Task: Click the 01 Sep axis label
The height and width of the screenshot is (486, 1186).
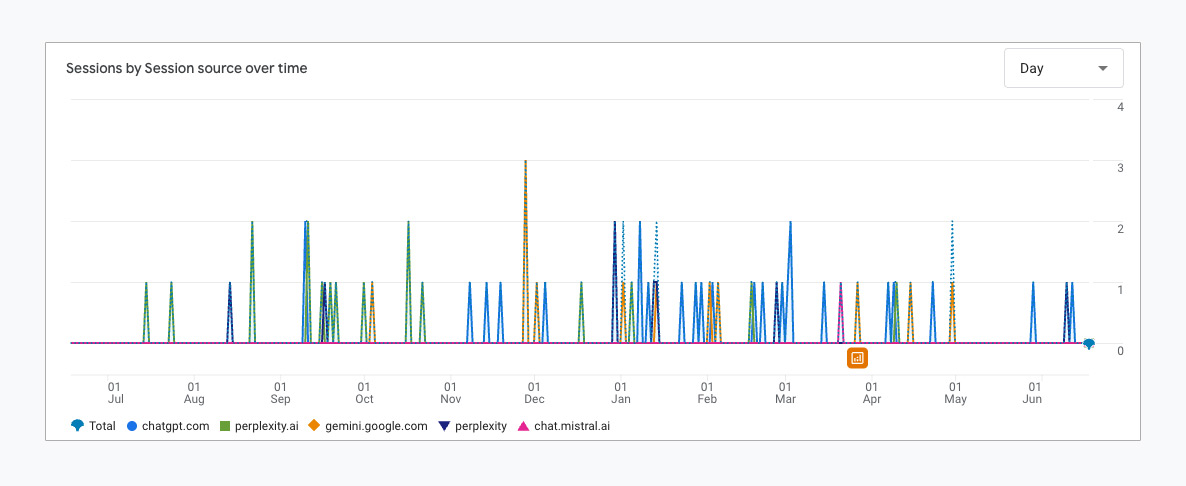Action: pos(280,392)
